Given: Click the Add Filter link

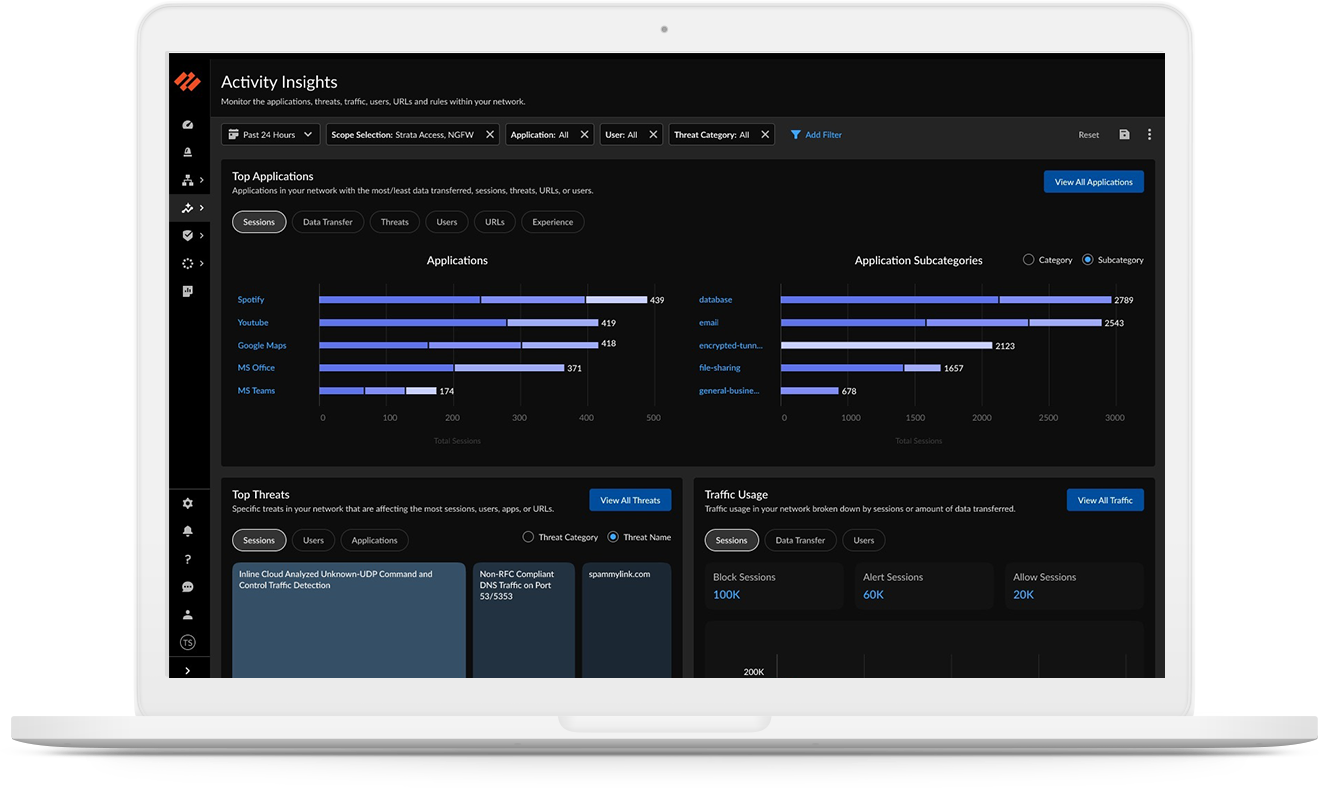Looking at the screenshot, I should 816,135.
